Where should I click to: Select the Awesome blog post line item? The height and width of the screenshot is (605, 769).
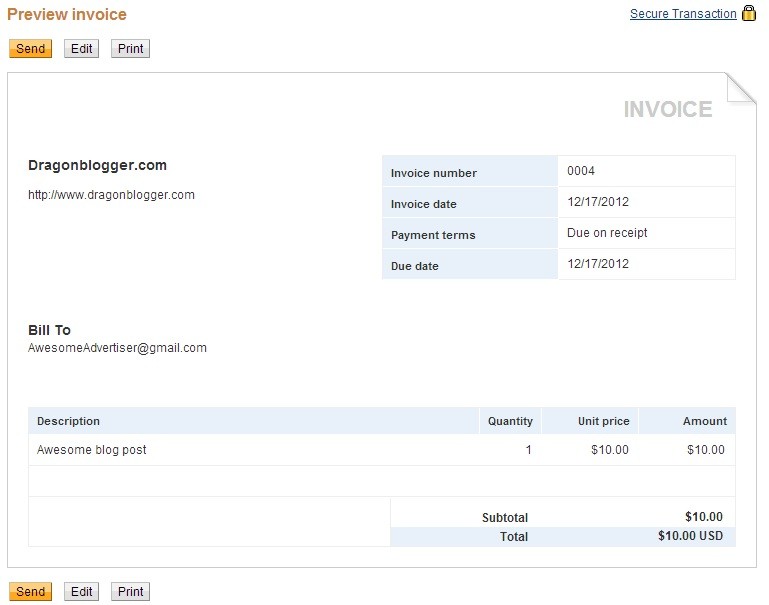pos(92,450)
